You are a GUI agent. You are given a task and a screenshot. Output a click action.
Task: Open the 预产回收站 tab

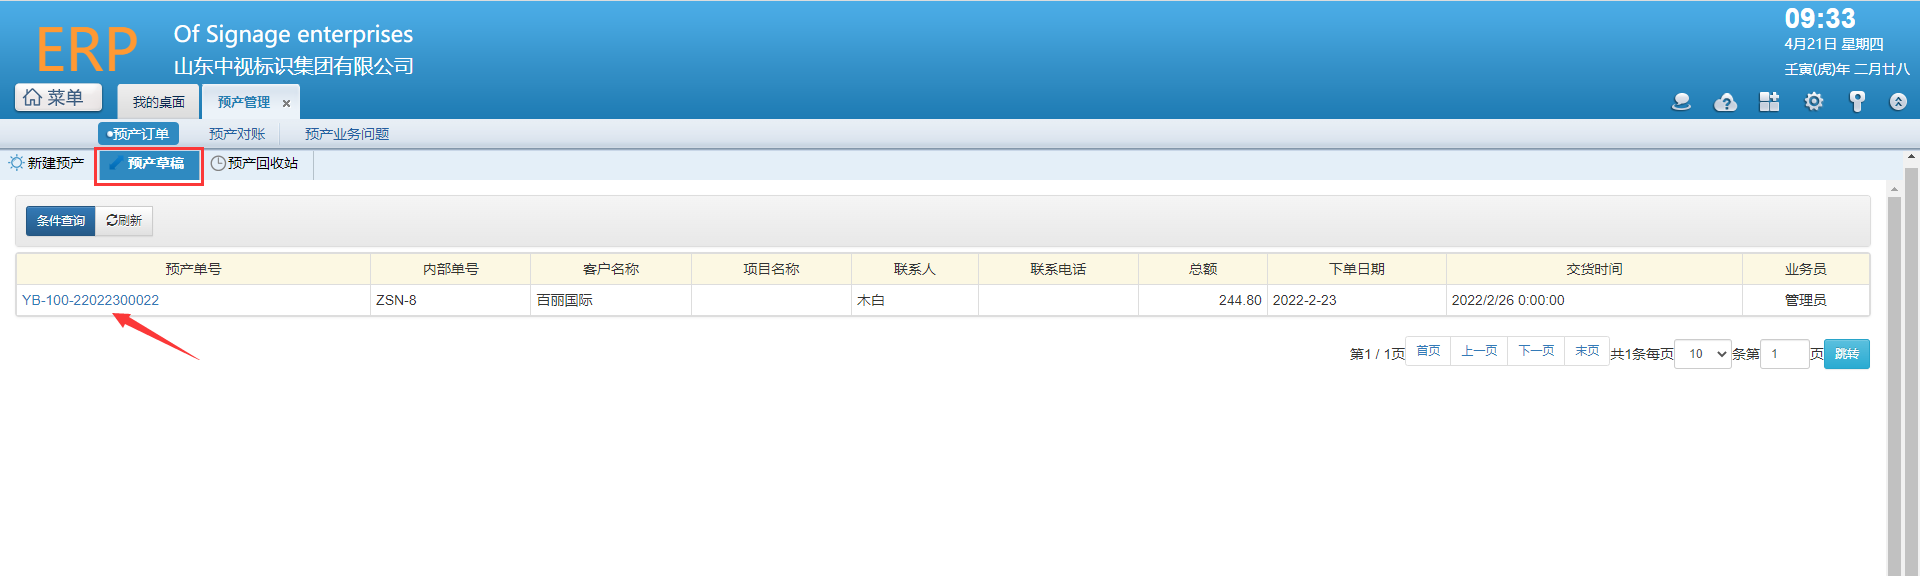click(255, 163)
